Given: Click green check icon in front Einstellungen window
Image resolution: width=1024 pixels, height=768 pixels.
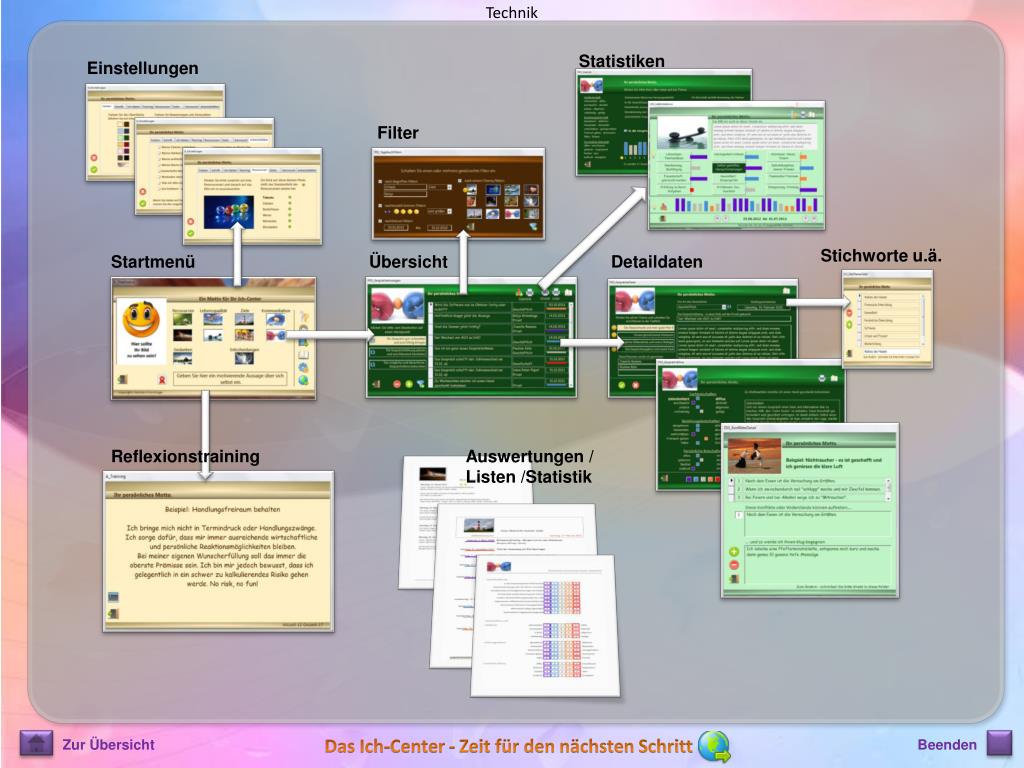Looking at the screenshot, I should click(x=191, y=233).
